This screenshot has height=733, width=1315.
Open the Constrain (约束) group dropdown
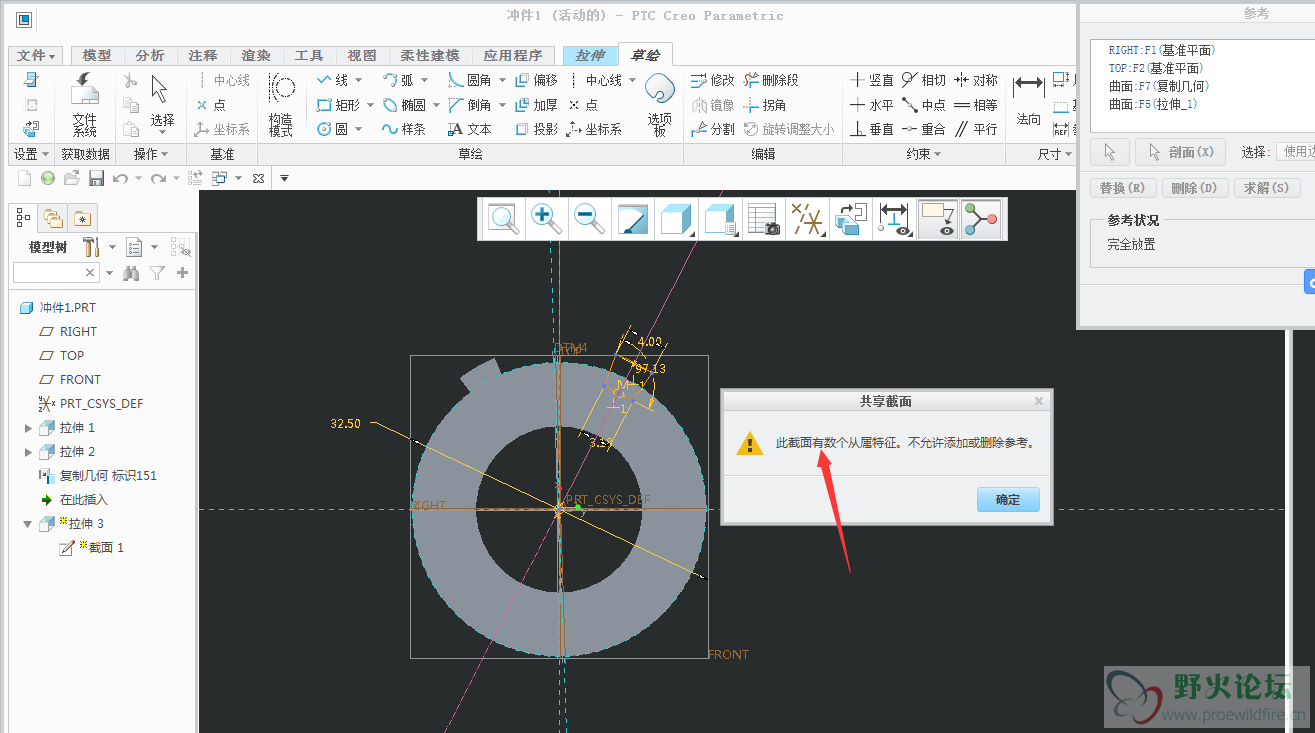[924, 154]
